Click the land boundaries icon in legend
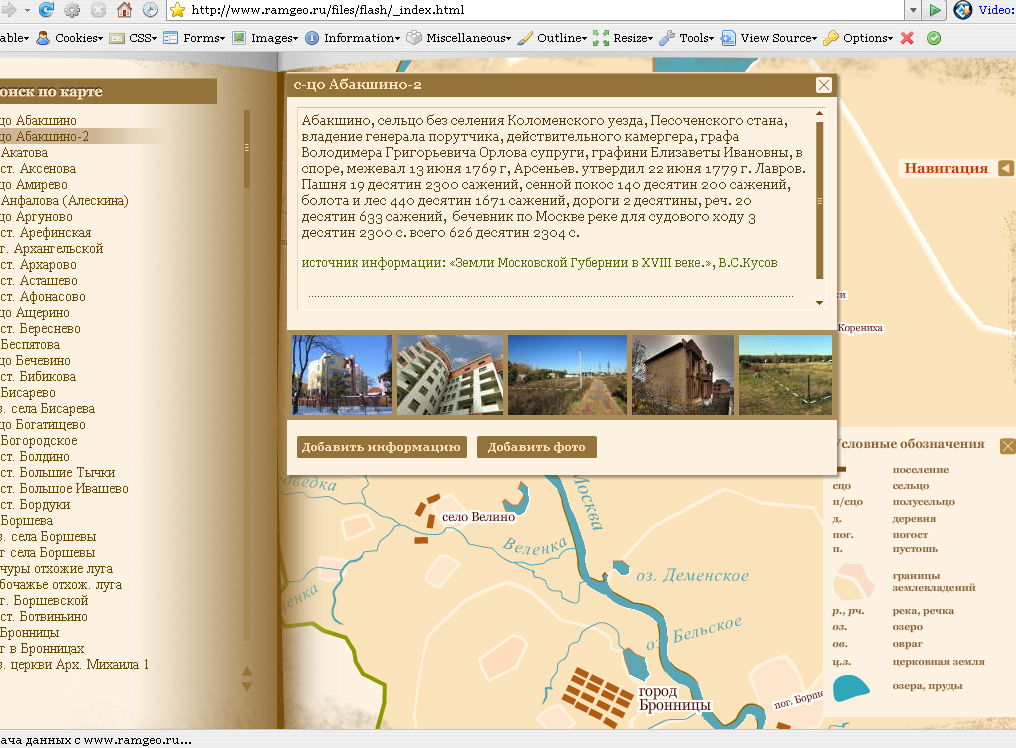This screenshot has height=748, width=1016. pyautogui.click(x=854, y=581)
